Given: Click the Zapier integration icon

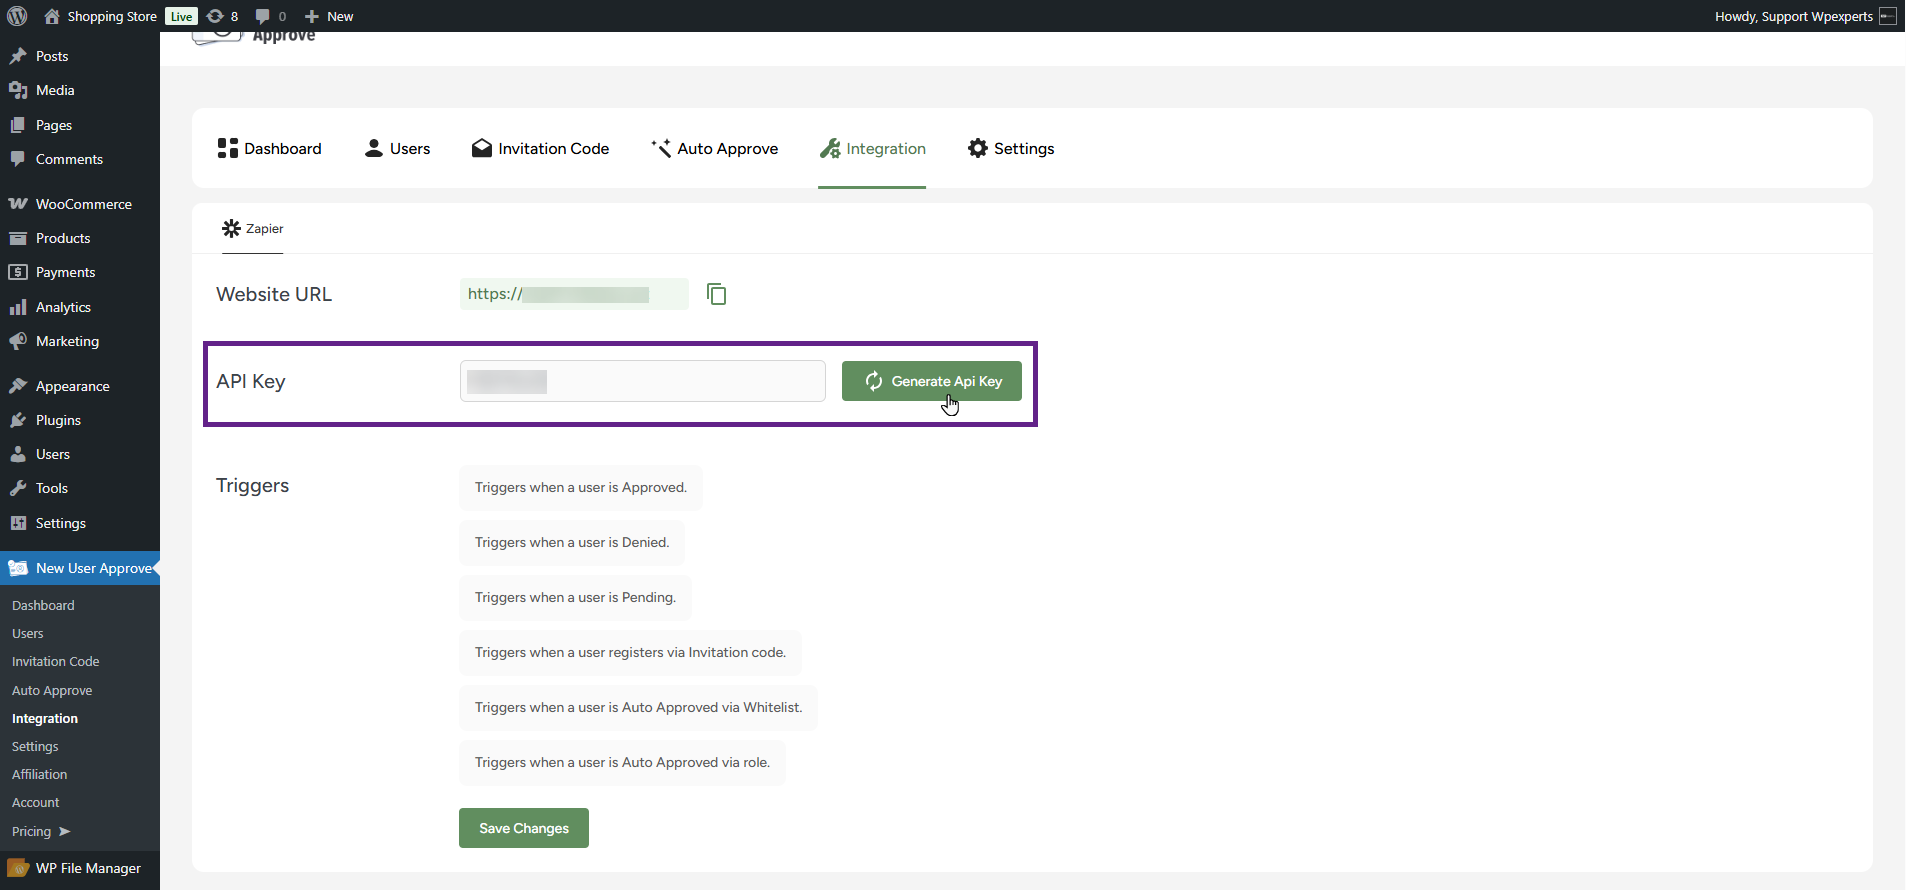Looking at the screenshot, I should [231, 229].
